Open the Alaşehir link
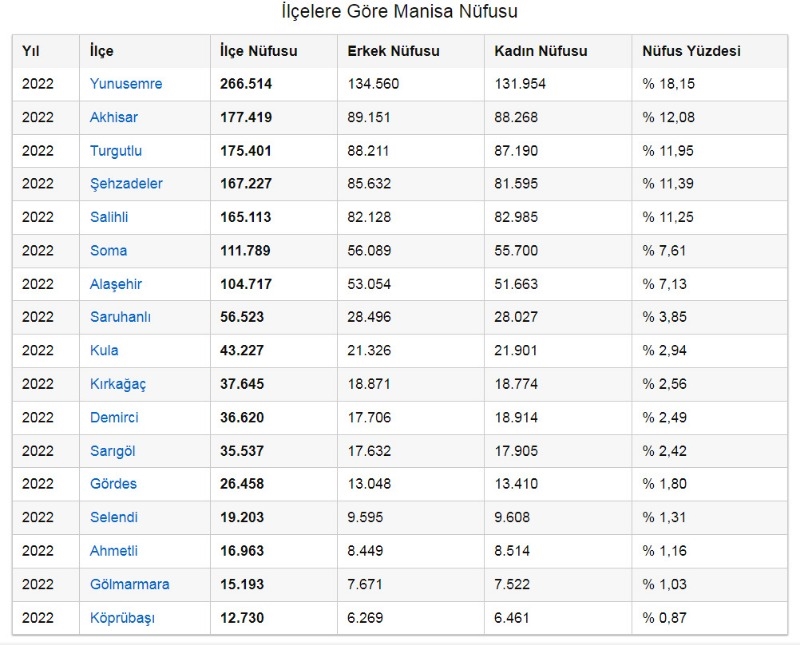800x645 pixels. pos(115,284)
